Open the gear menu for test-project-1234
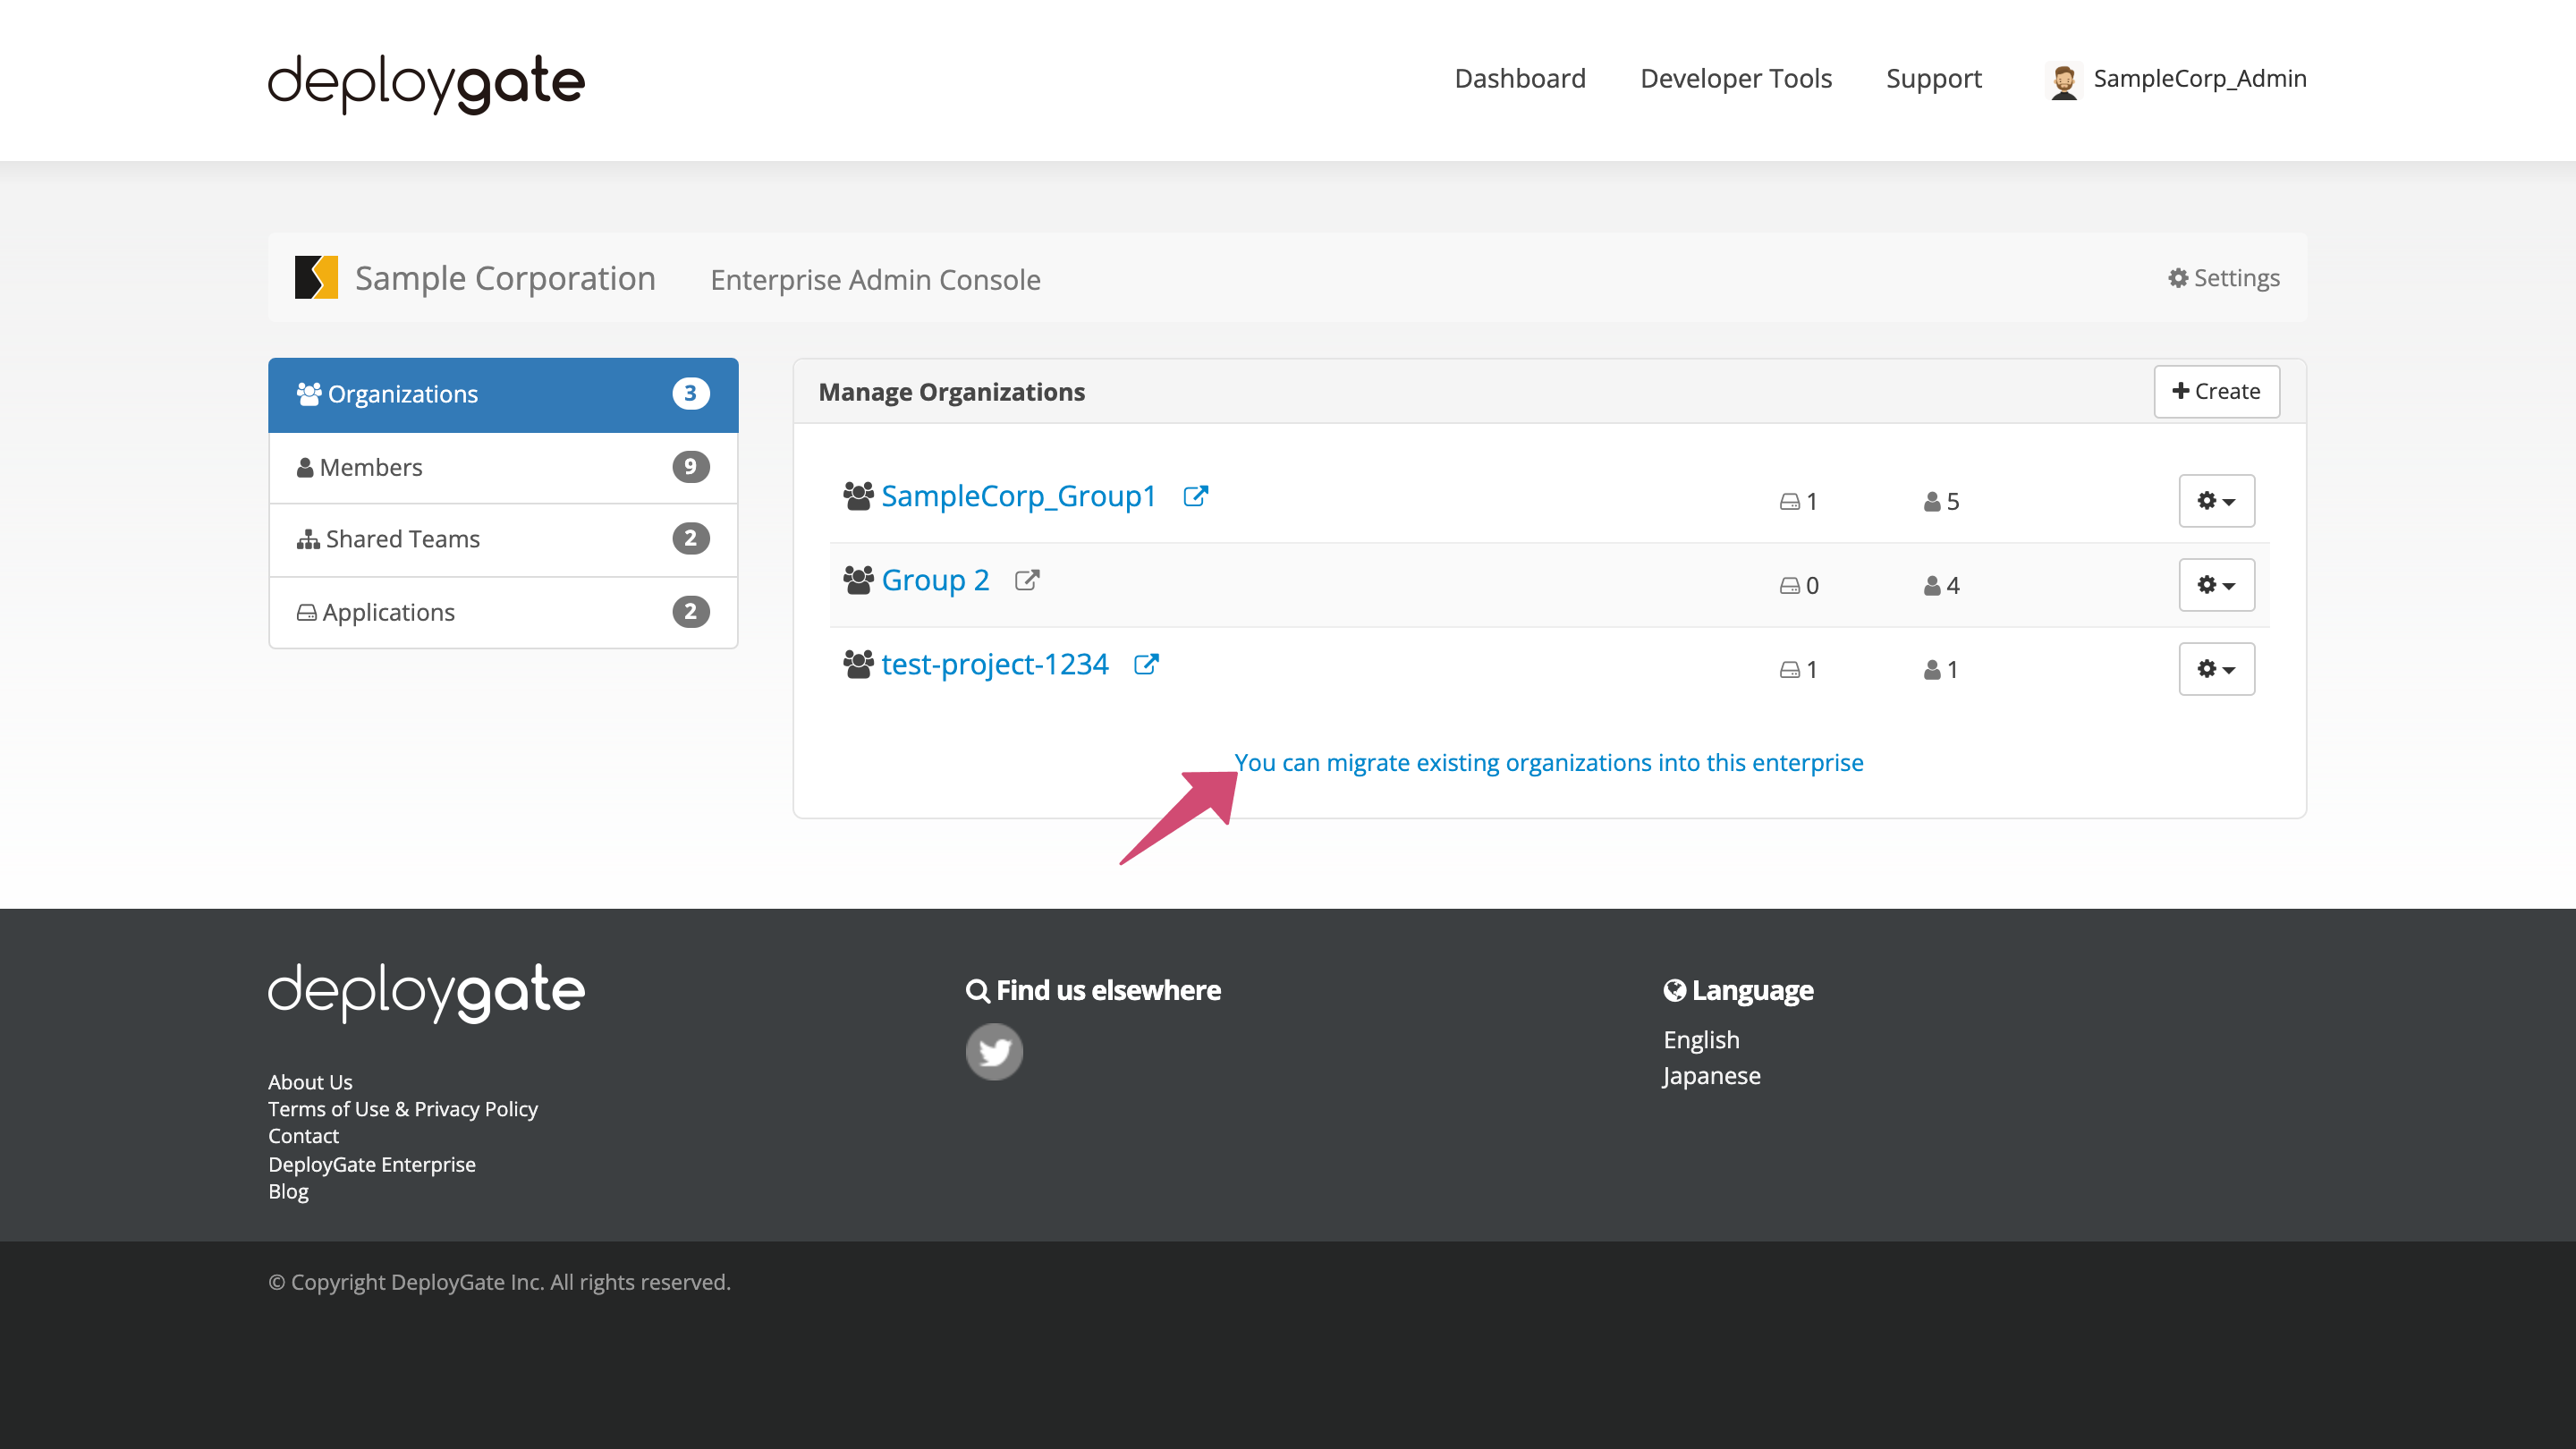The width and height of the screenshot is (2576, 1449). click(2216, 669)
